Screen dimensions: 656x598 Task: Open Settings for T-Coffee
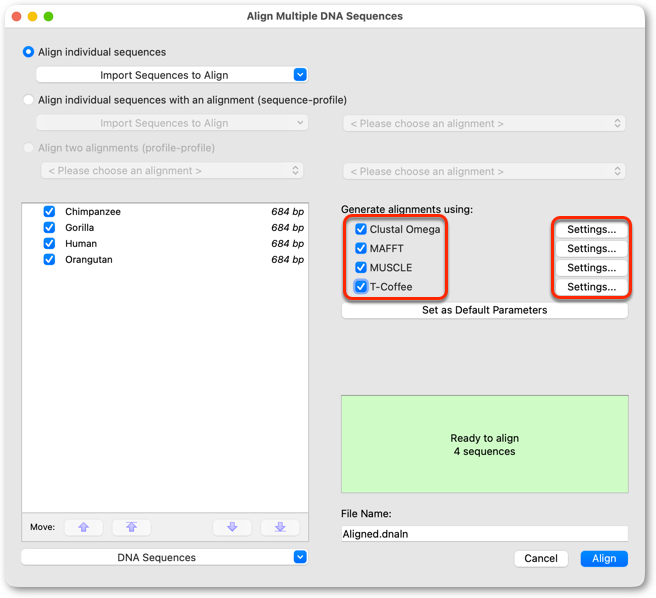[x=592, y=287]
